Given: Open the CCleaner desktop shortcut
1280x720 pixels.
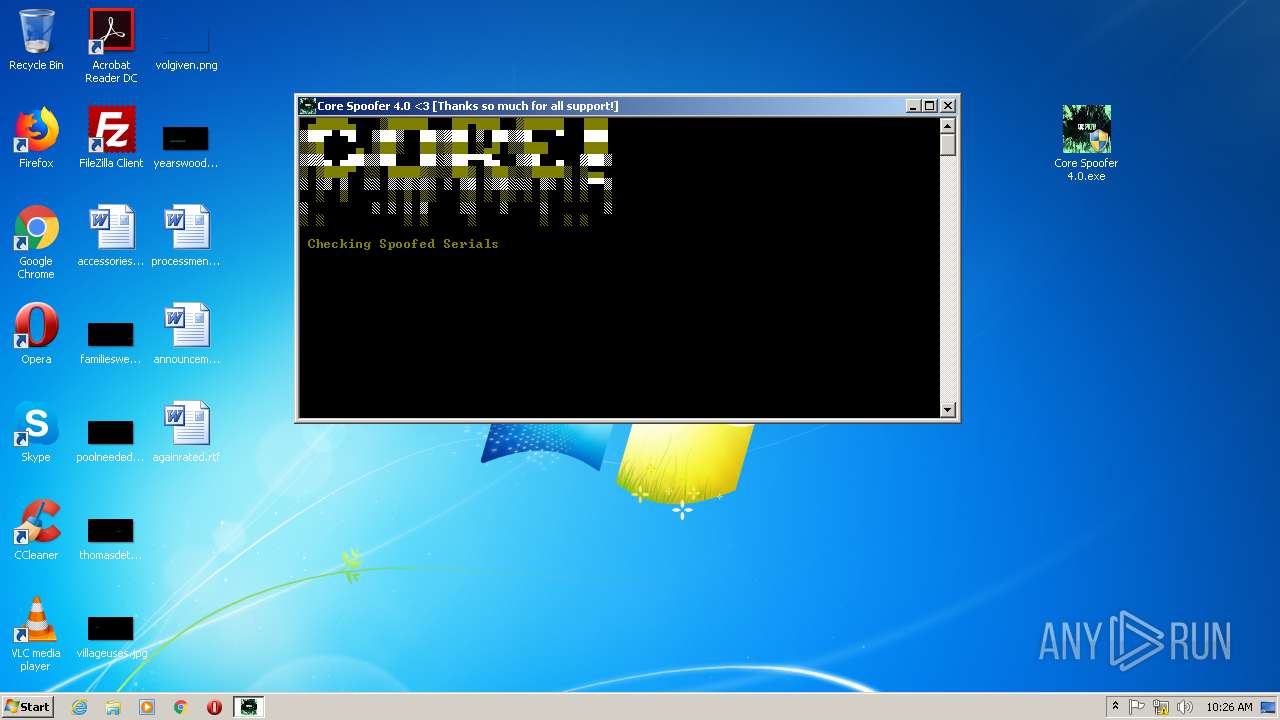Looking at the screenshot, I should tap(36, 530).
